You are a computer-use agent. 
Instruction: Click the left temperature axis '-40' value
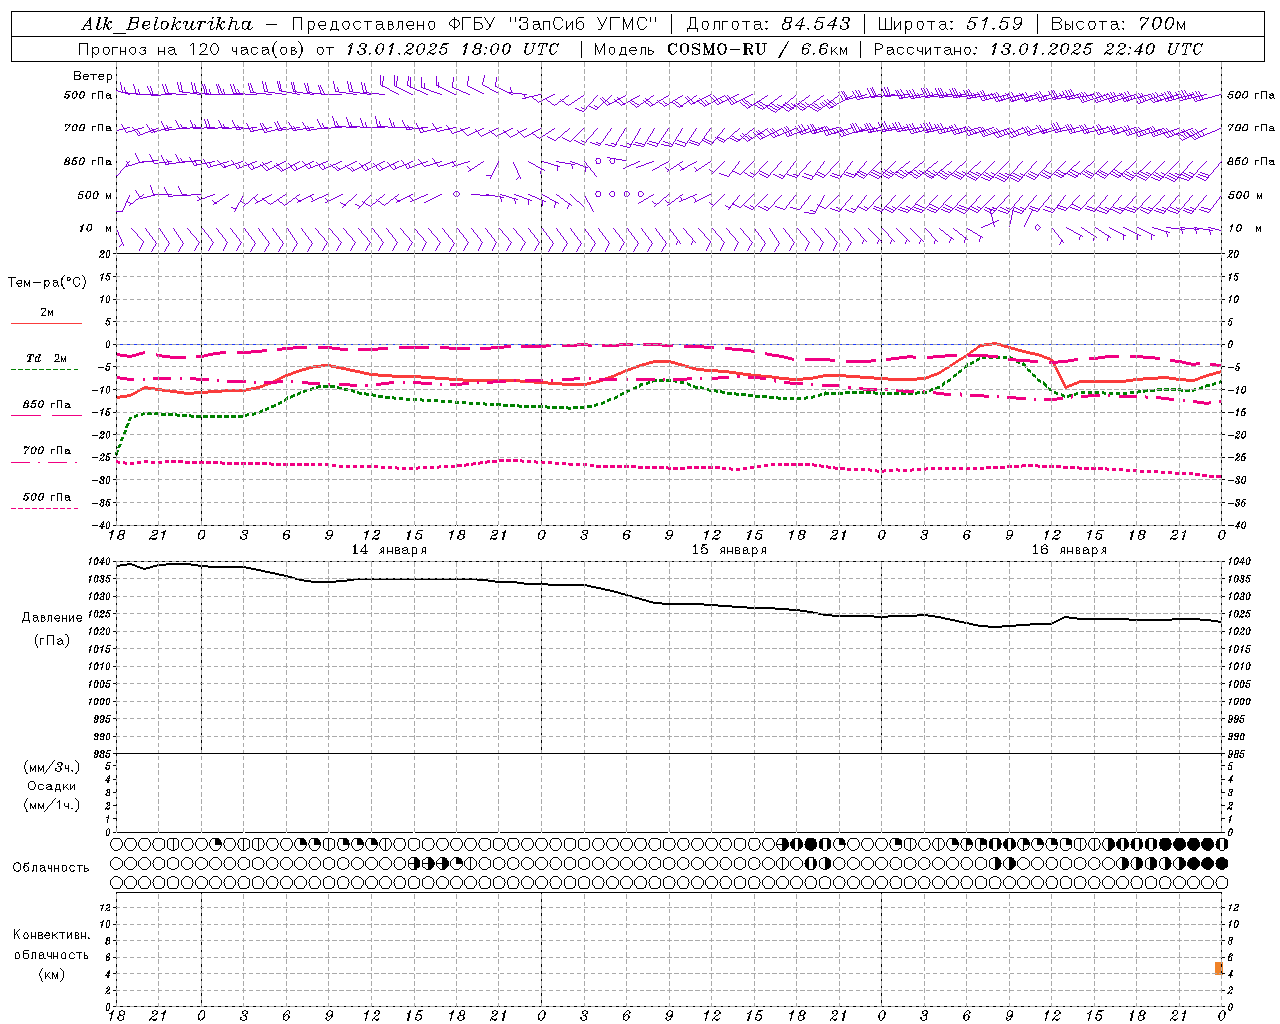point(103,526)
